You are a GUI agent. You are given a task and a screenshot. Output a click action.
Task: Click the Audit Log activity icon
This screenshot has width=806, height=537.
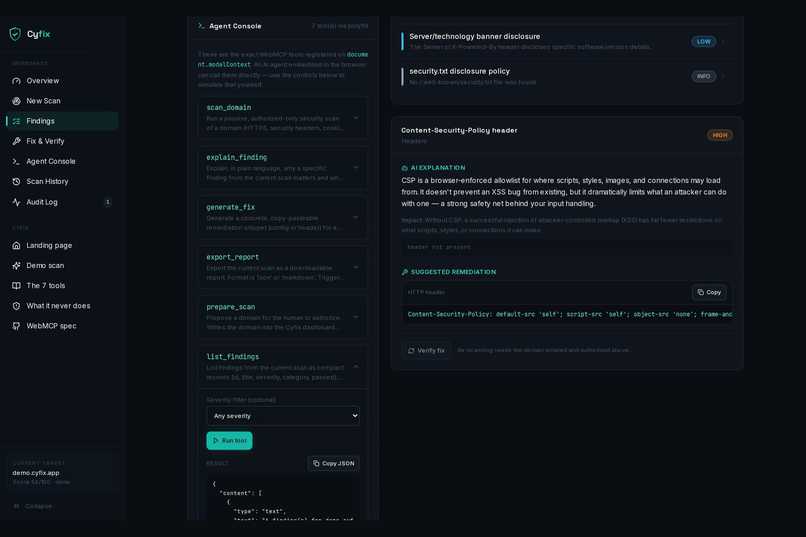[16, 202]
